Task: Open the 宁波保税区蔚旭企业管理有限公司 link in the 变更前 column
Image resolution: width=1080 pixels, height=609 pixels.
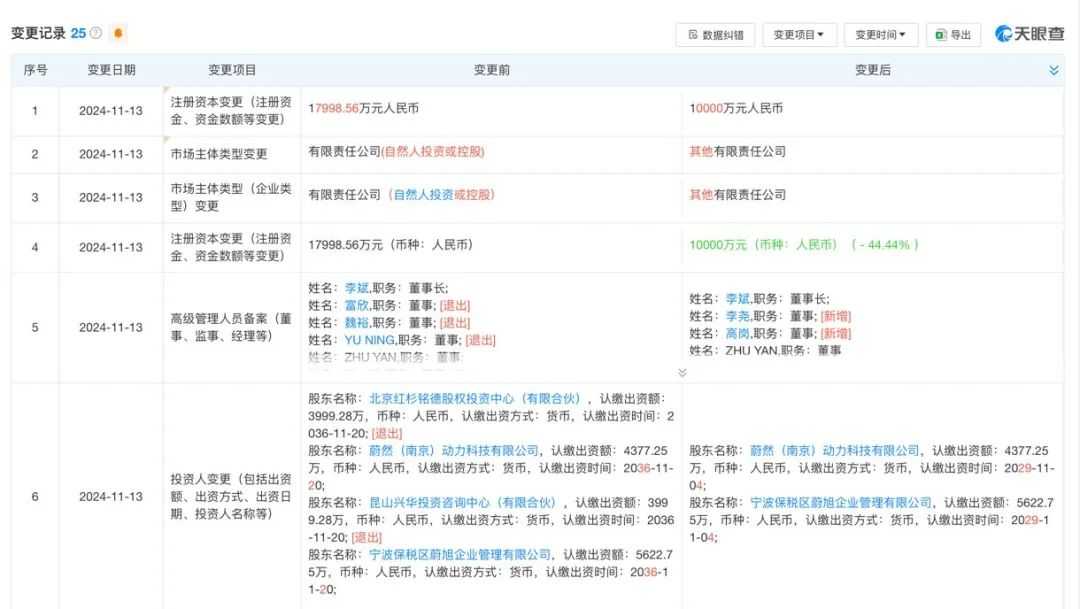Action: [x=460, y=555]
